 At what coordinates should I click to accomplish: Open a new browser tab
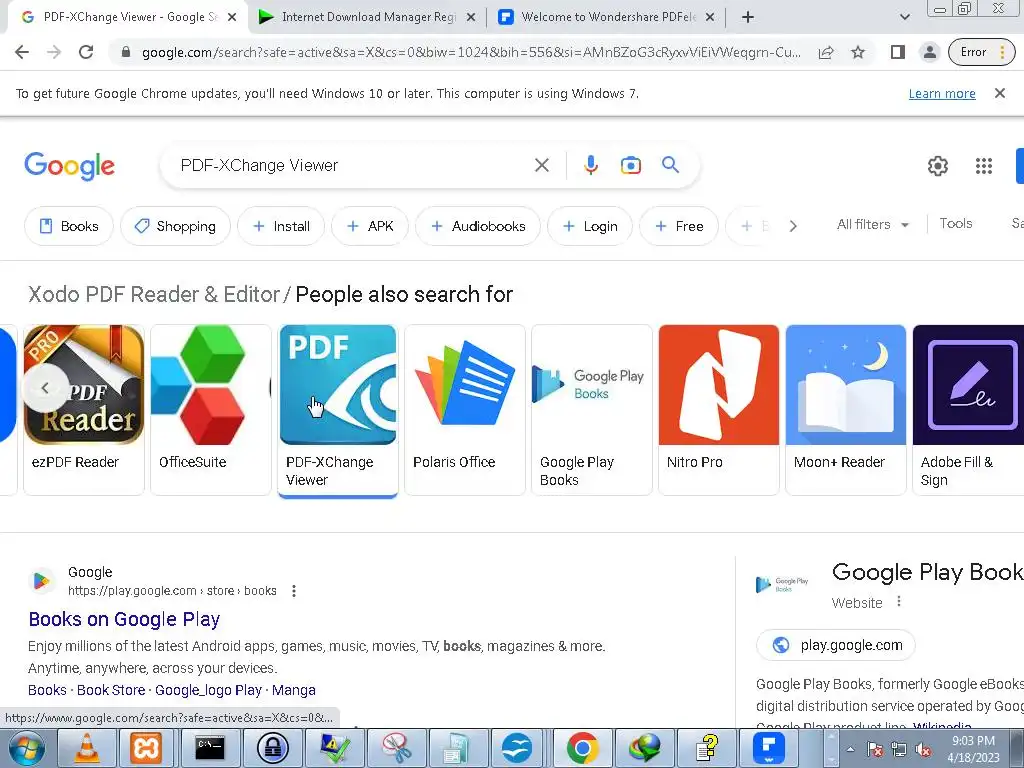748,17
